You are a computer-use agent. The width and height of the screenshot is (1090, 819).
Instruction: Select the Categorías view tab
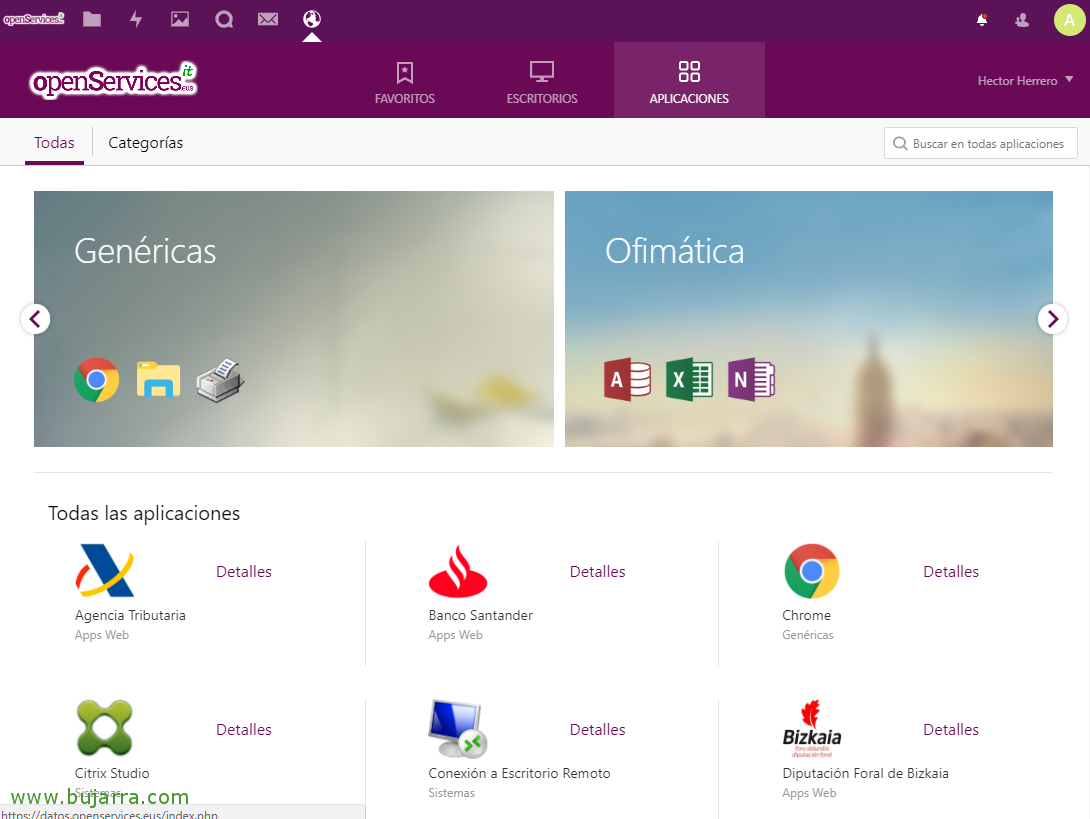(x=146, y=143)
